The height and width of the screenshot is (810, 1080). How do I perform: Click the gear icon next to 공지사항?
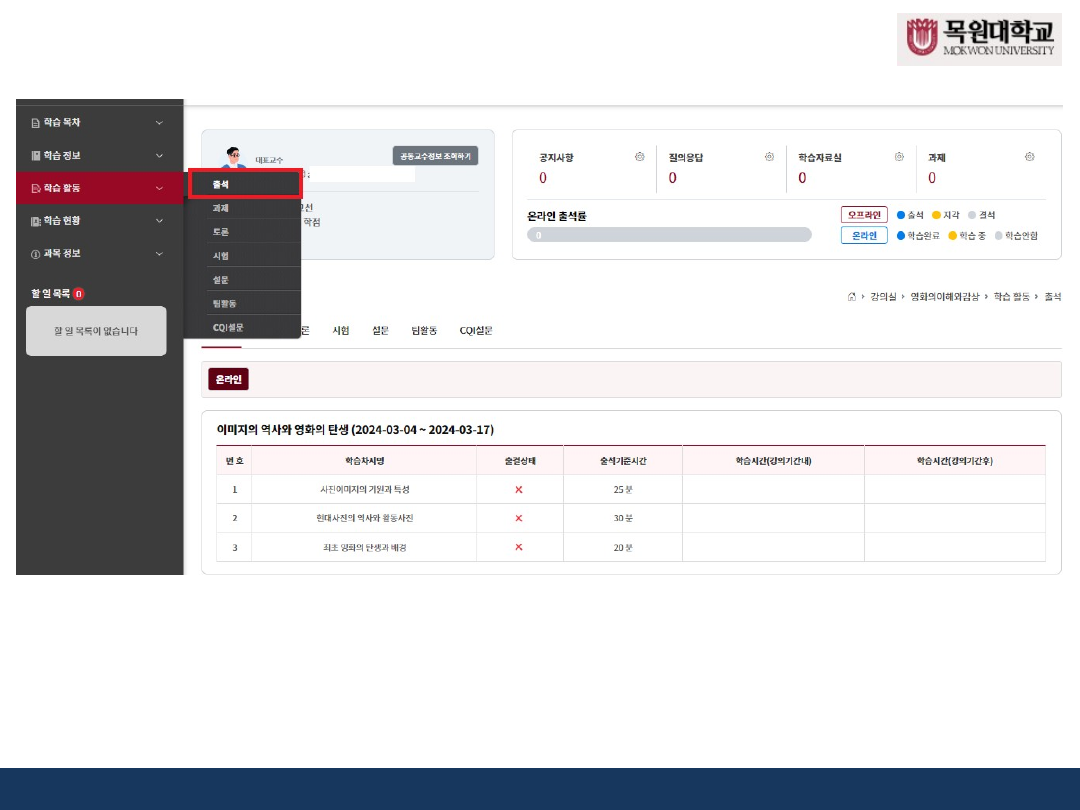[x=639, y=157]
